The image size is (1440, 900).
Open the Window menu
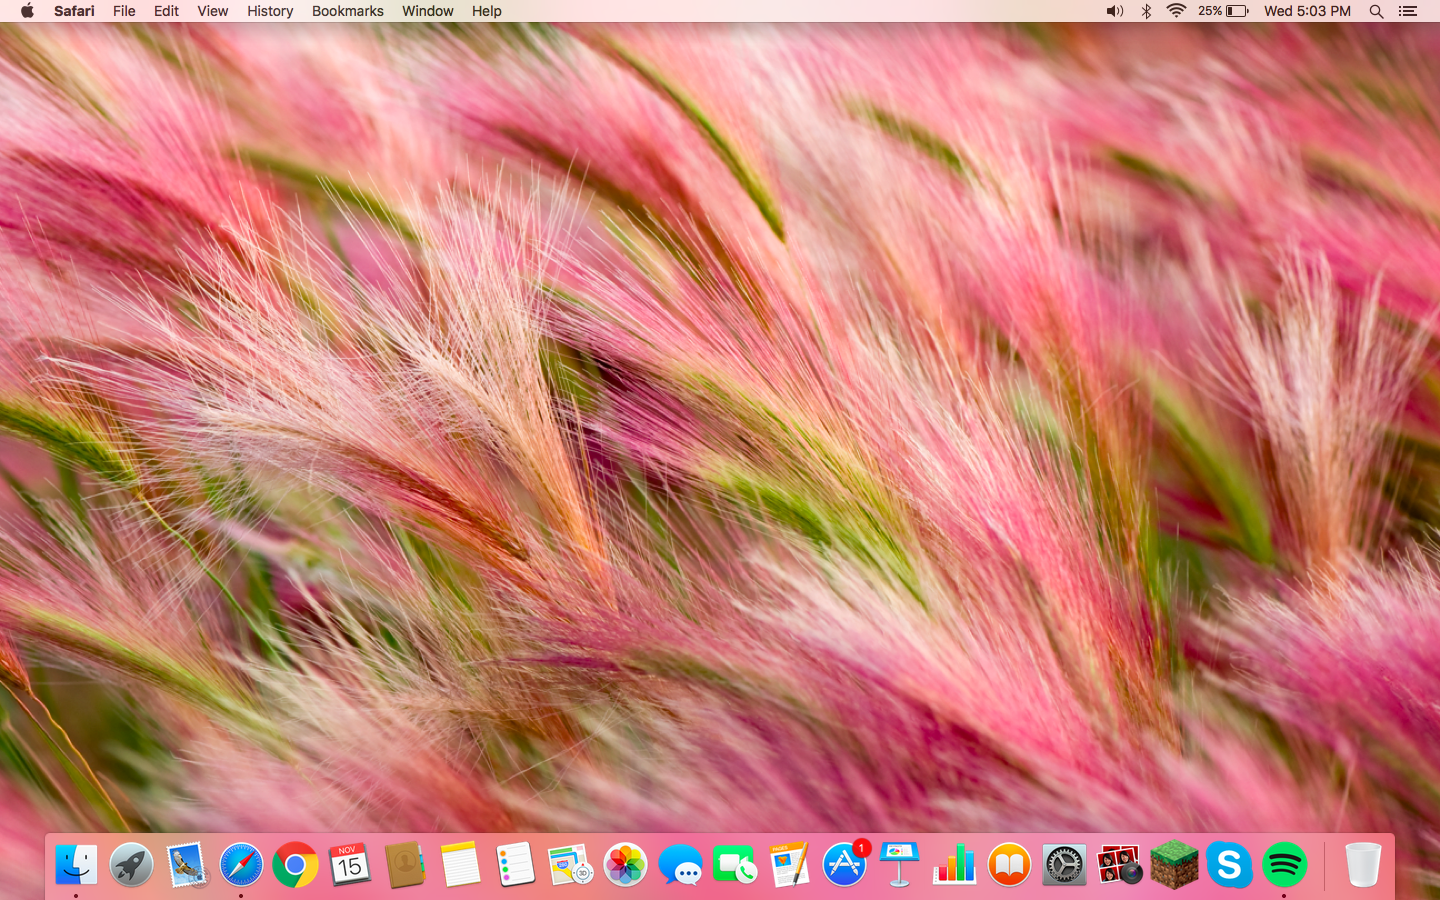pos(427,11)
